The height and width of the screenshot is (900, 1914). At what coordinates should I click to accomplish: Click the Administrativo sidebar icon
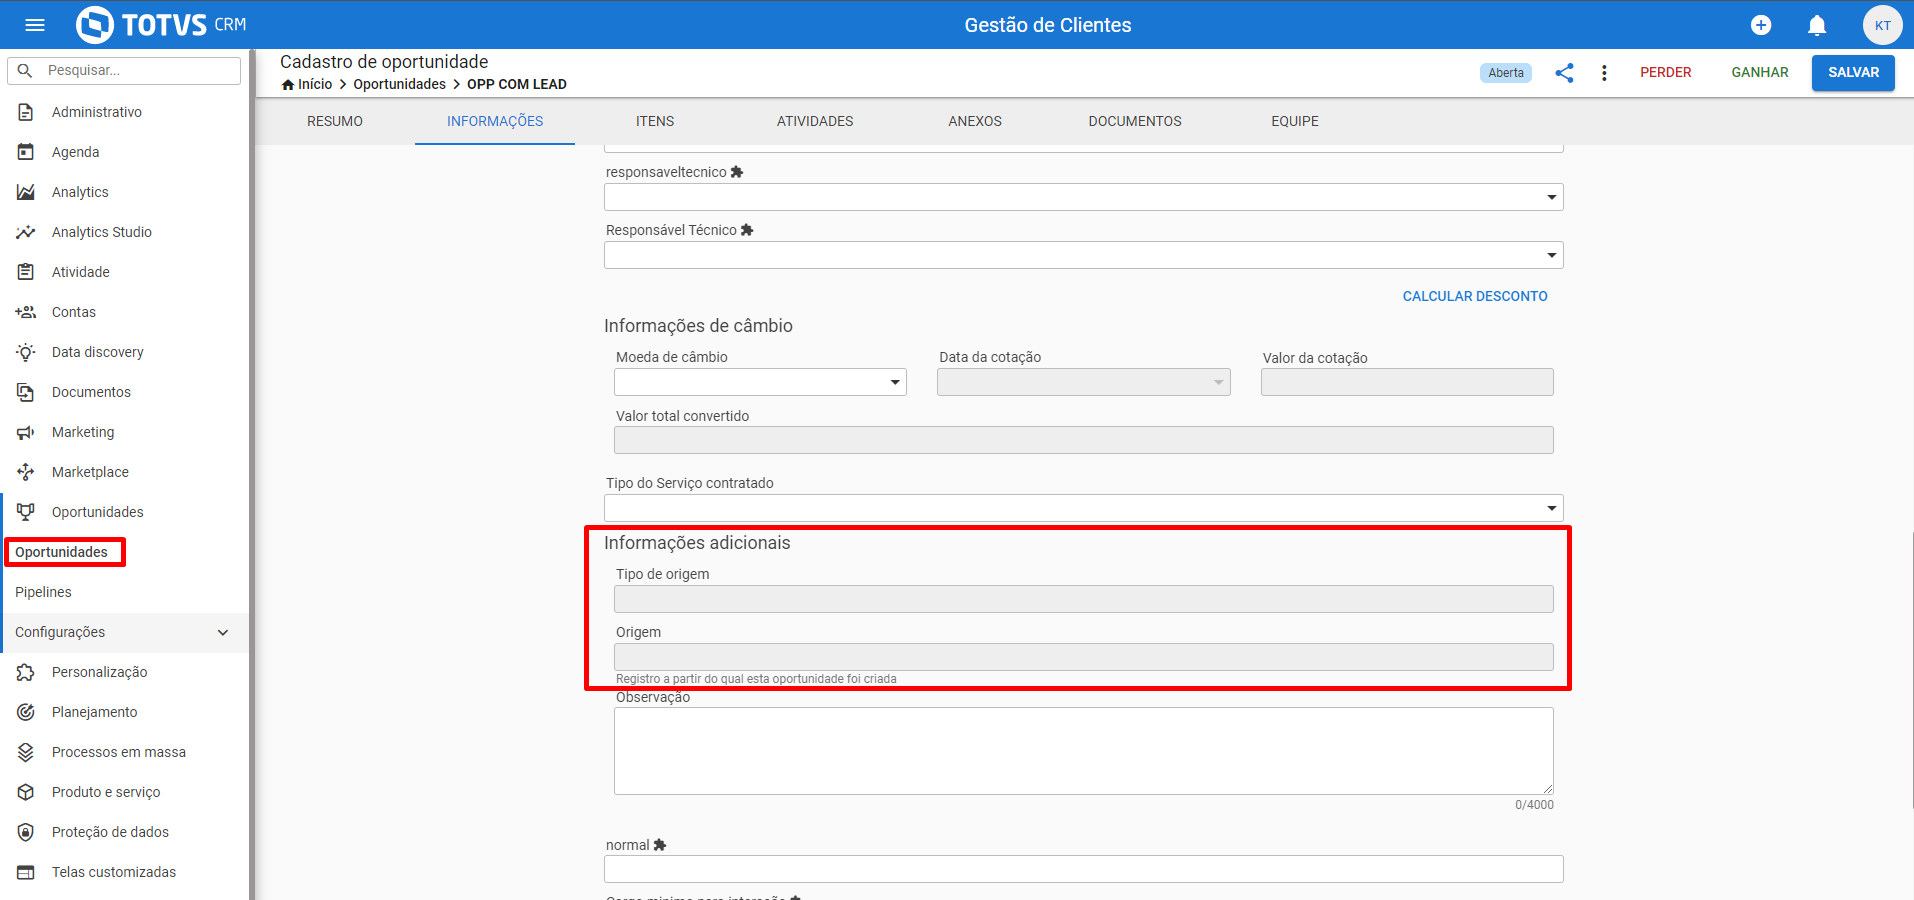pyautogui.click(x=26, y=112)
